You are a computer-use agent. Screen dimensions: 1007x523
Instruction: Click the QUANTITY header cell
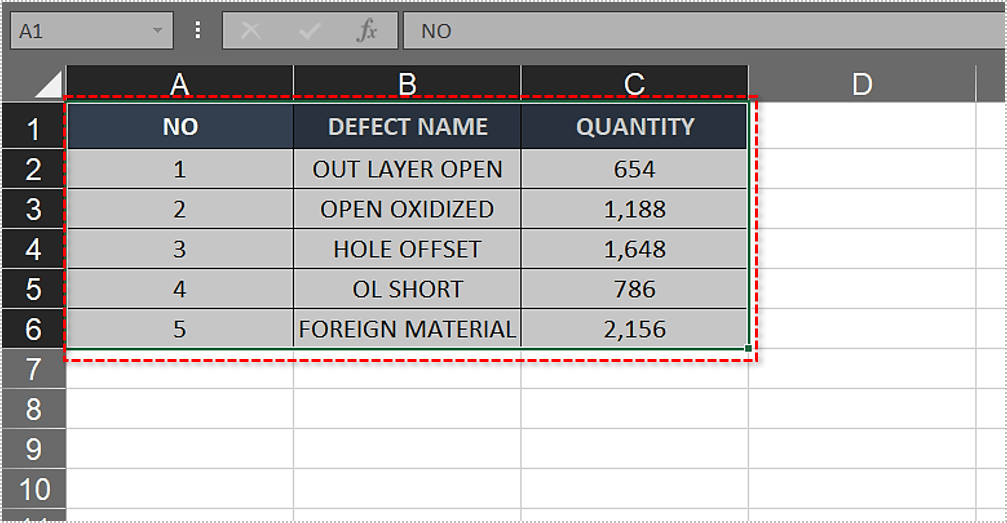click(x=634, y=127)
